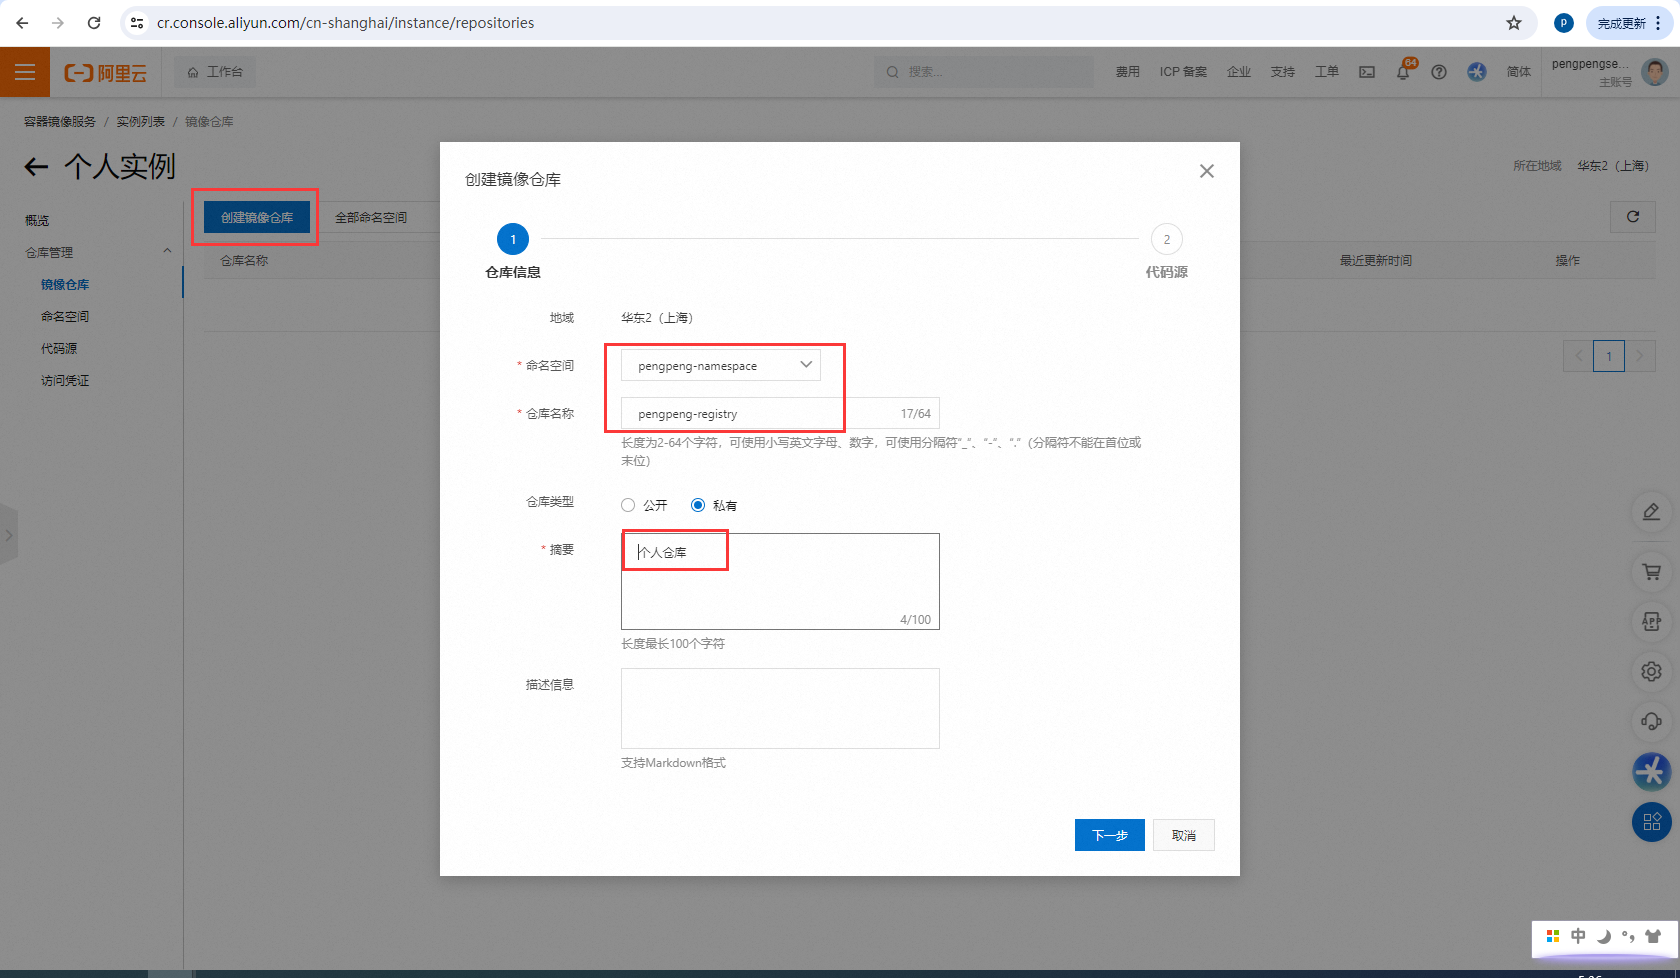Open 命名空间 in the sidebar
The image size is (1680, 978).
[65, 316]
